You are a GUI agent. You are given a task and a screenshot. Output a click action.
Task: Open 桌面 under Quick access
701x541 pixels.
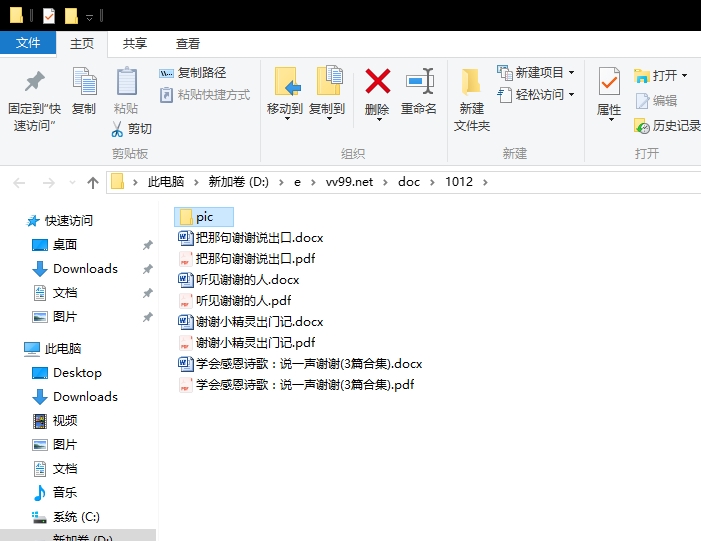pos(55,245)
